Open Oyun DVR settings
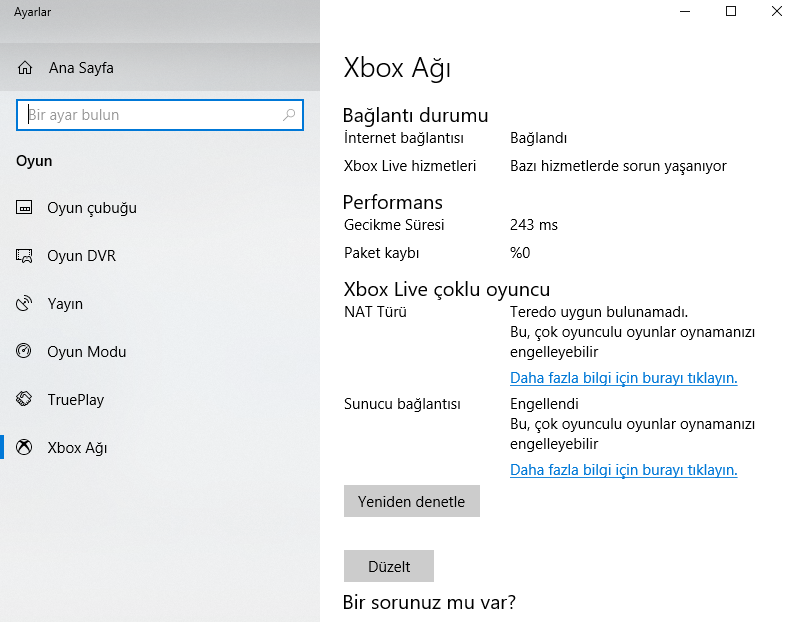 coord(160,256)
